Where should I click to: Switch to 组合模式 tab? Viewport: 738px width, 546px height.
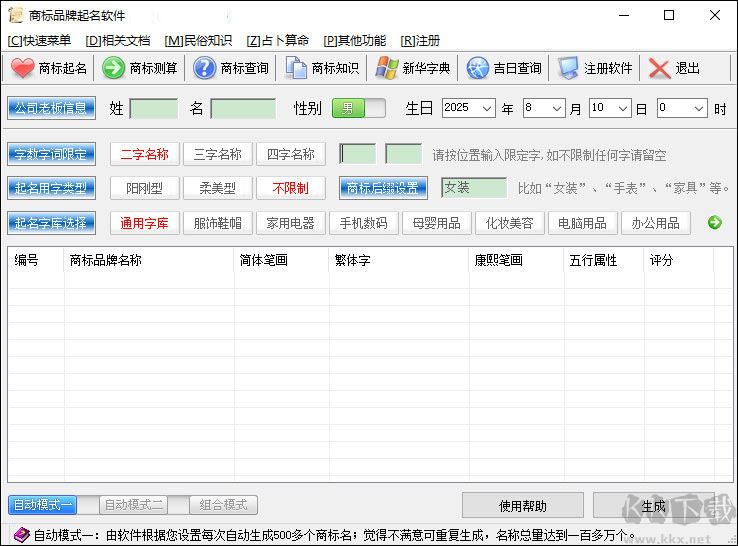(223, 505)
